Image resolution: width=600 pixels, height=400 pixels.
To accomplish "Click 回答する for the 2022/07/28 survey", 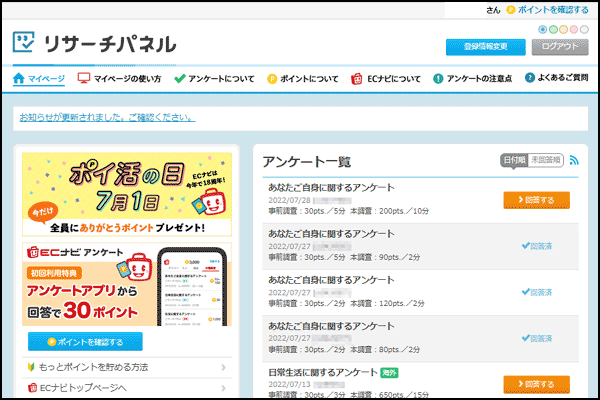I will [536, 200].
